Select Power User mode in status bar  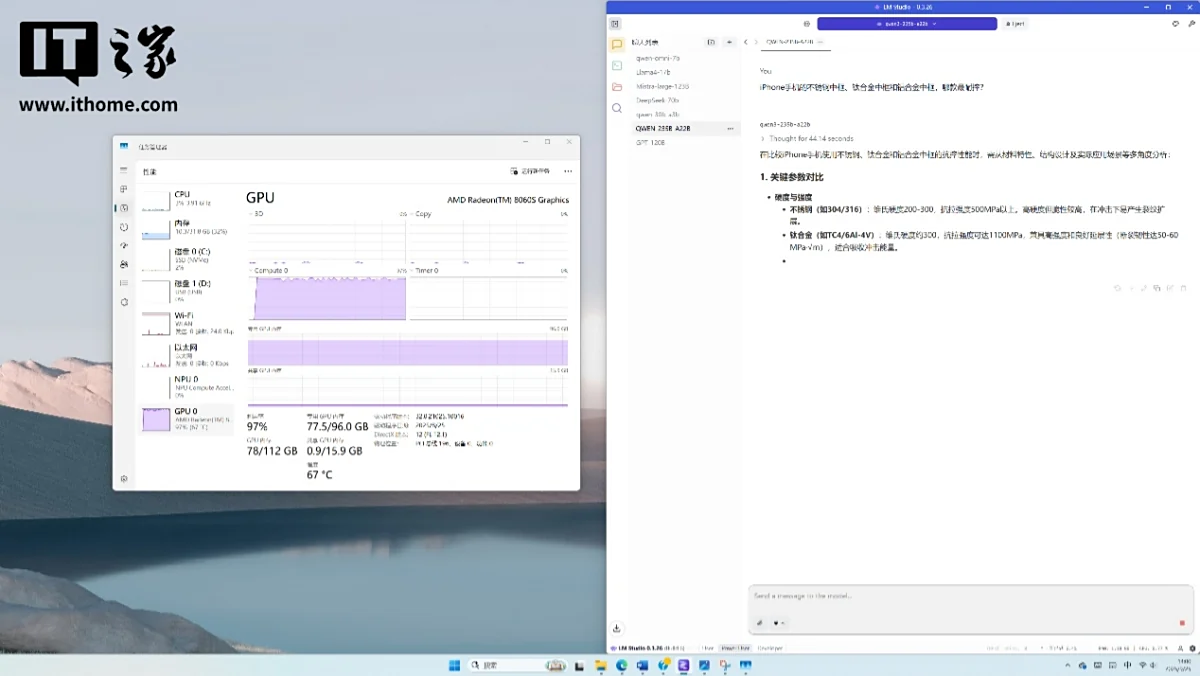(735, 648)
